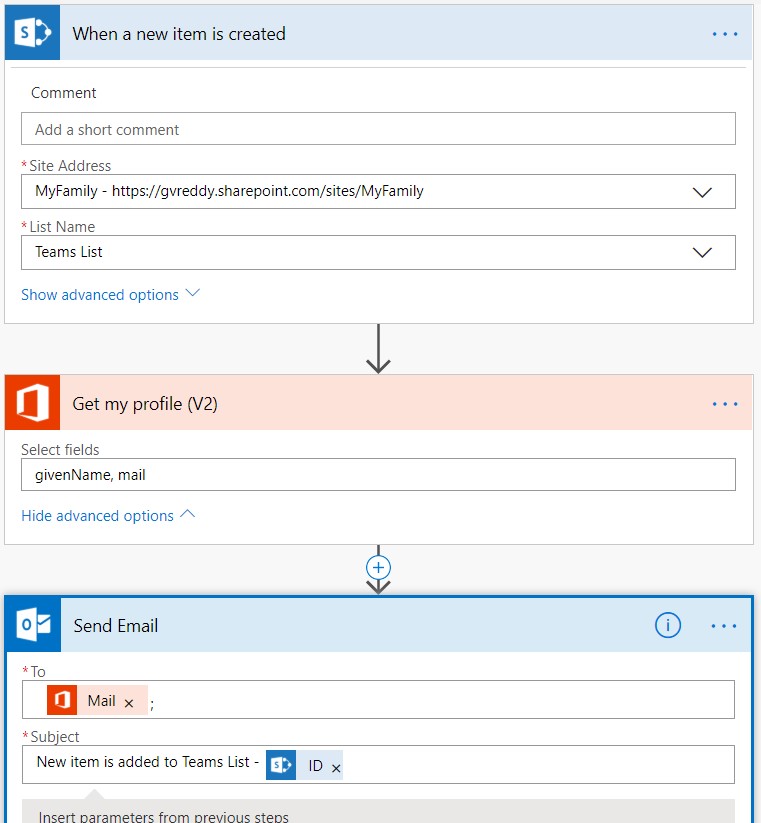Open the Send Email ellipsis menu
Screen dimensions: 761x823
click(723, 625)
